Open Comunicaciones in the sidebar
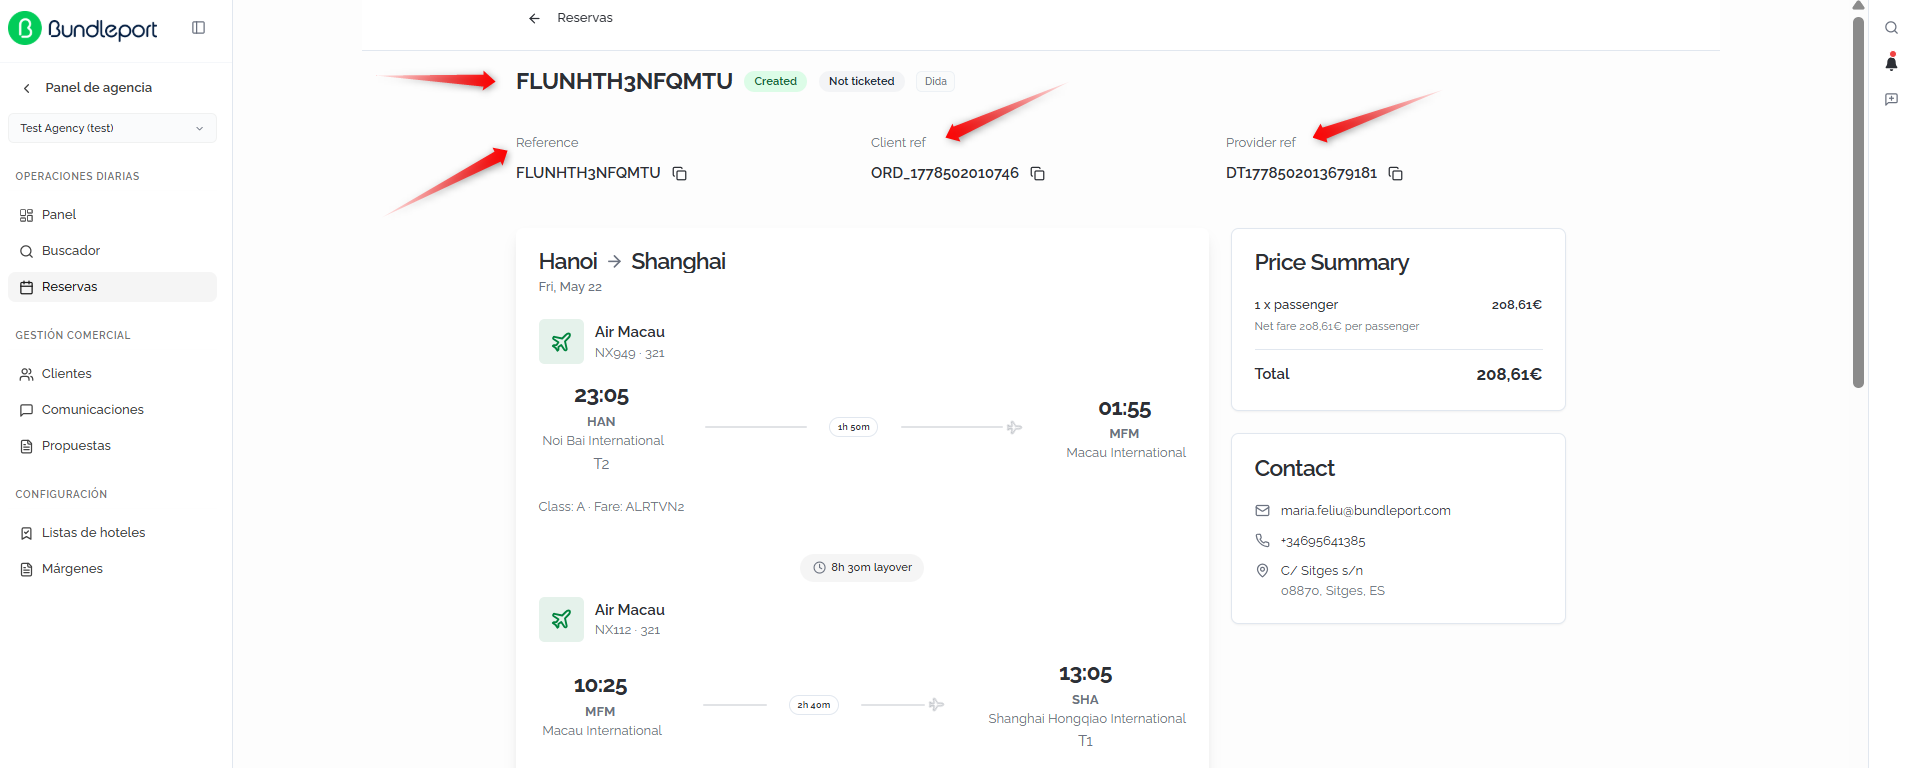 click(x=112, y=410)
